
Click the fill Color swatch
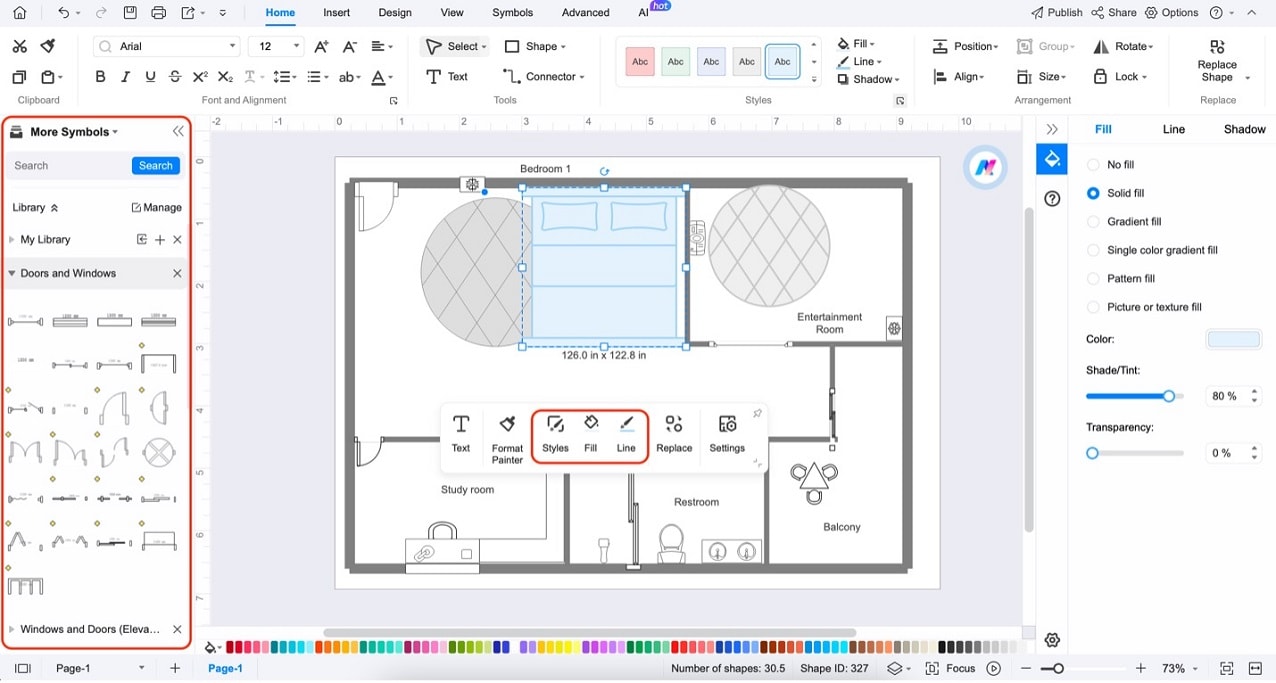tap(1234, 340)
